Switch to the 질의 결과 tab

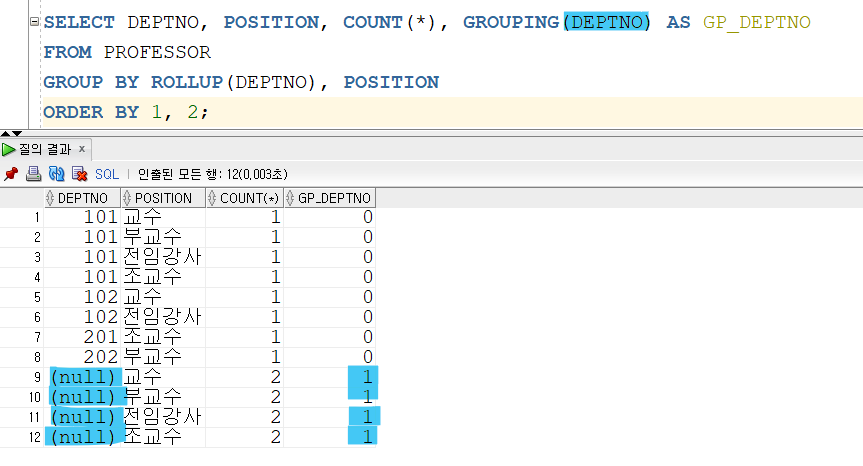pyautogui.click(x=44, y=149)
